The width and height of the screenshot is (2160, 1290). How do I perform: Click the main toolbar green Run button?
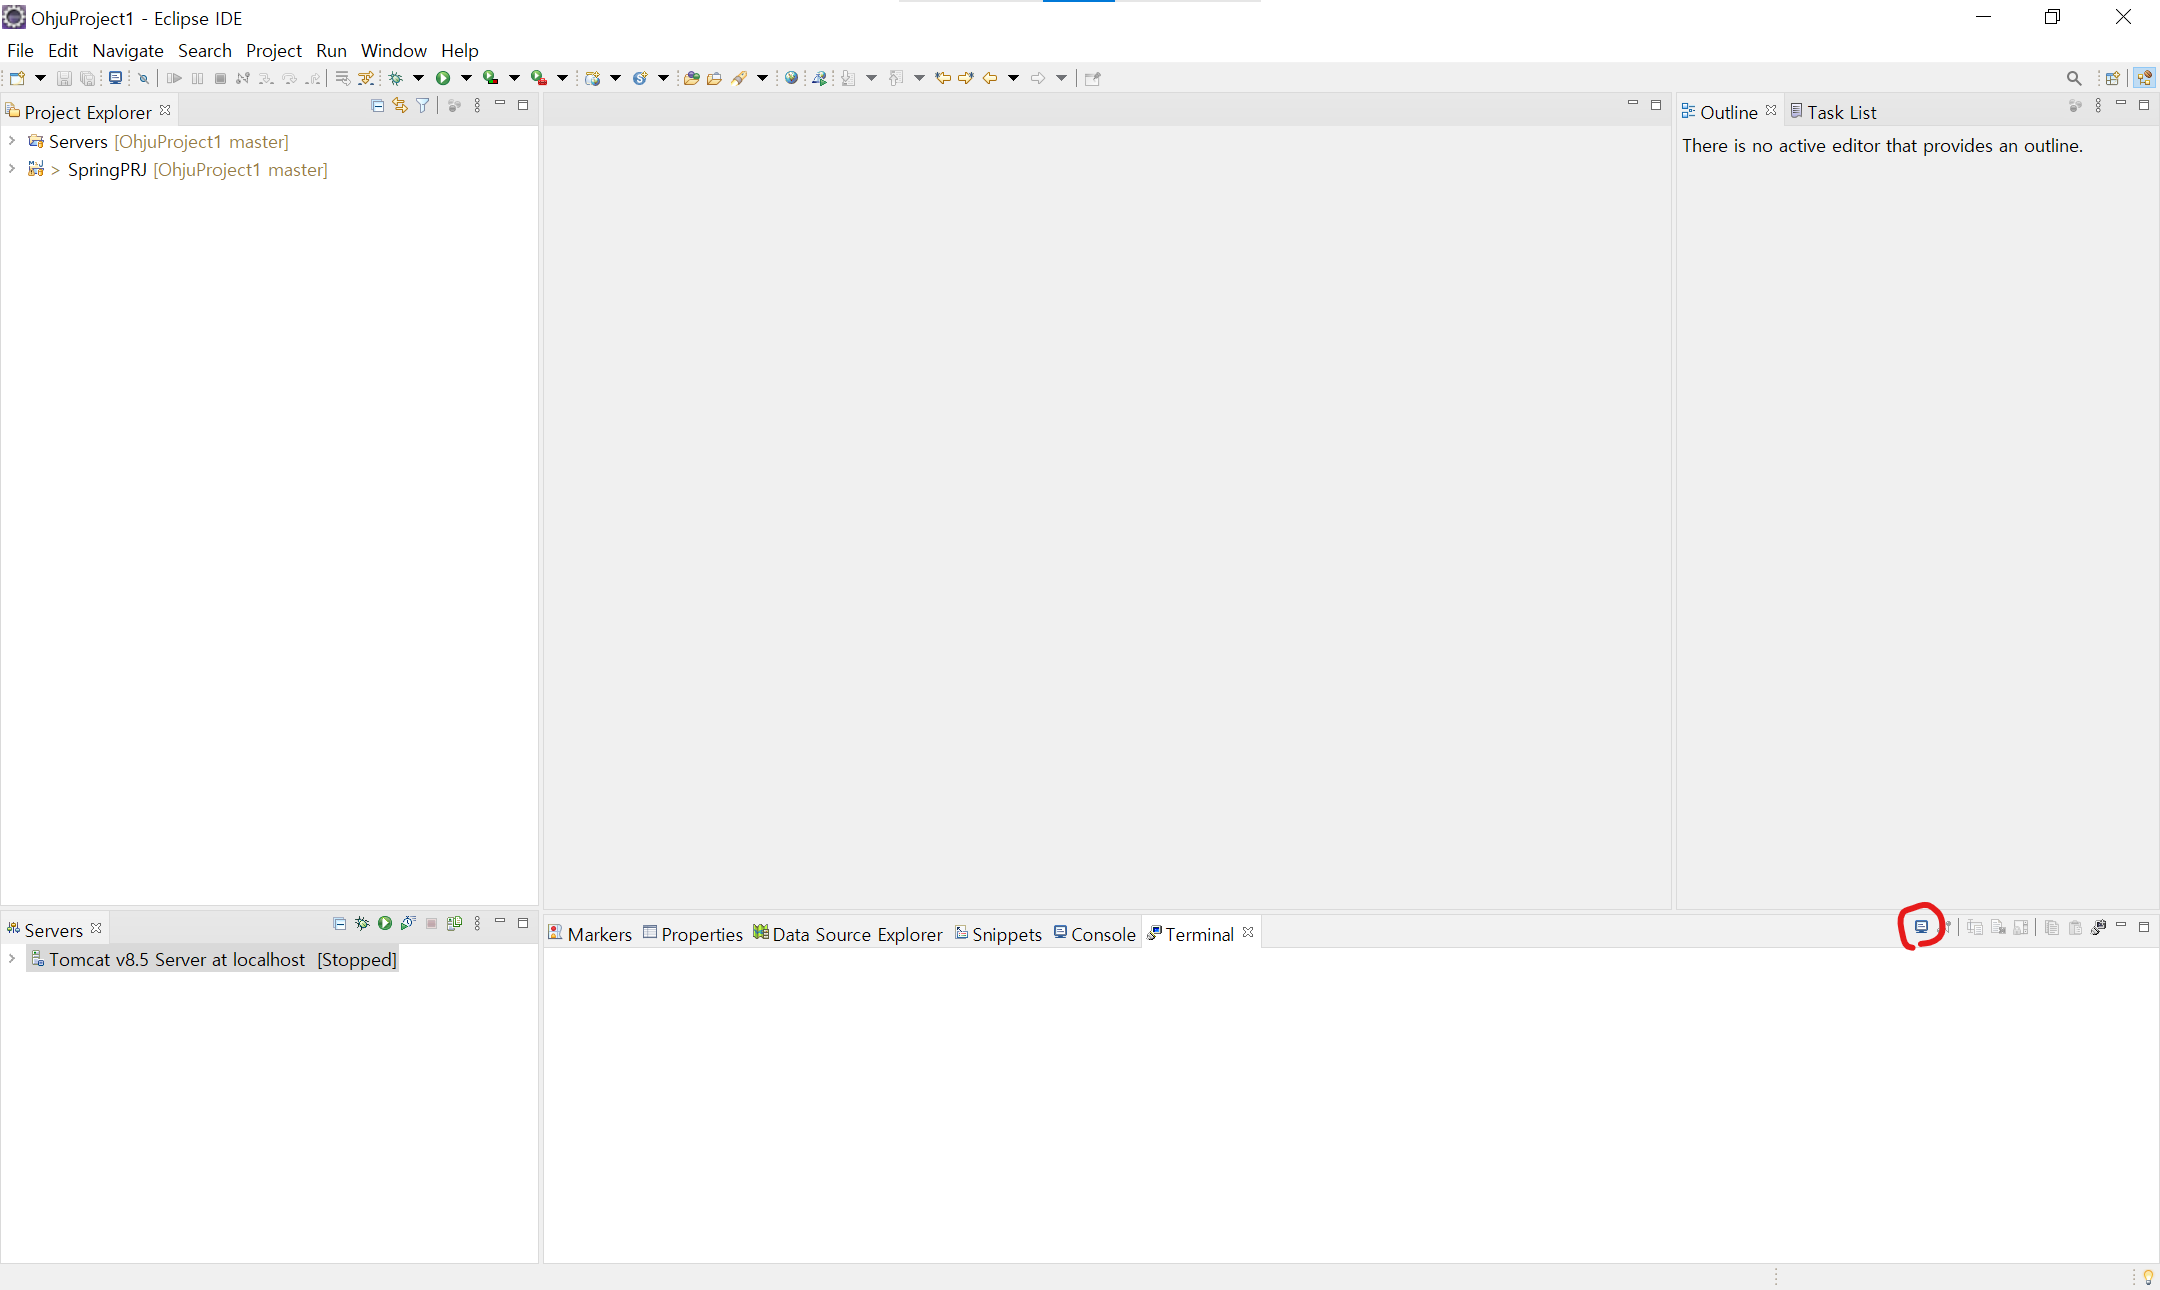pyautogui.click(x=443, y=78)
